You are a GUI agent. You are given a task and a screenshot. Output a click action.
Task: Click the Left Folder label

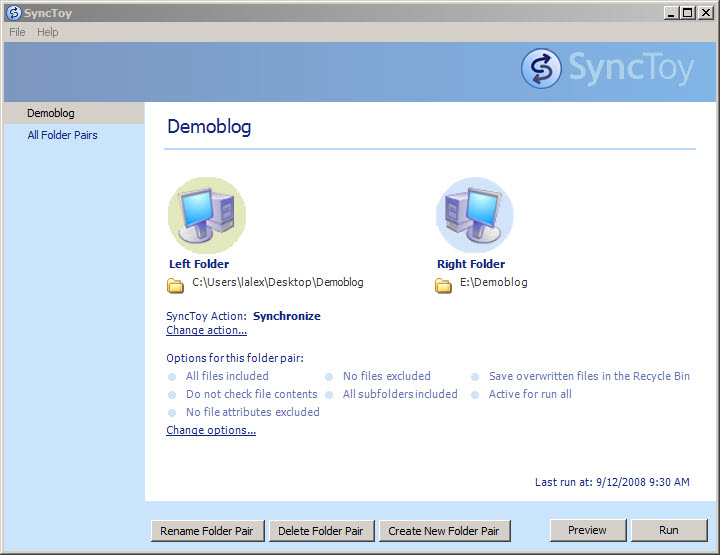pyautogui.click(x=199, y=264)
